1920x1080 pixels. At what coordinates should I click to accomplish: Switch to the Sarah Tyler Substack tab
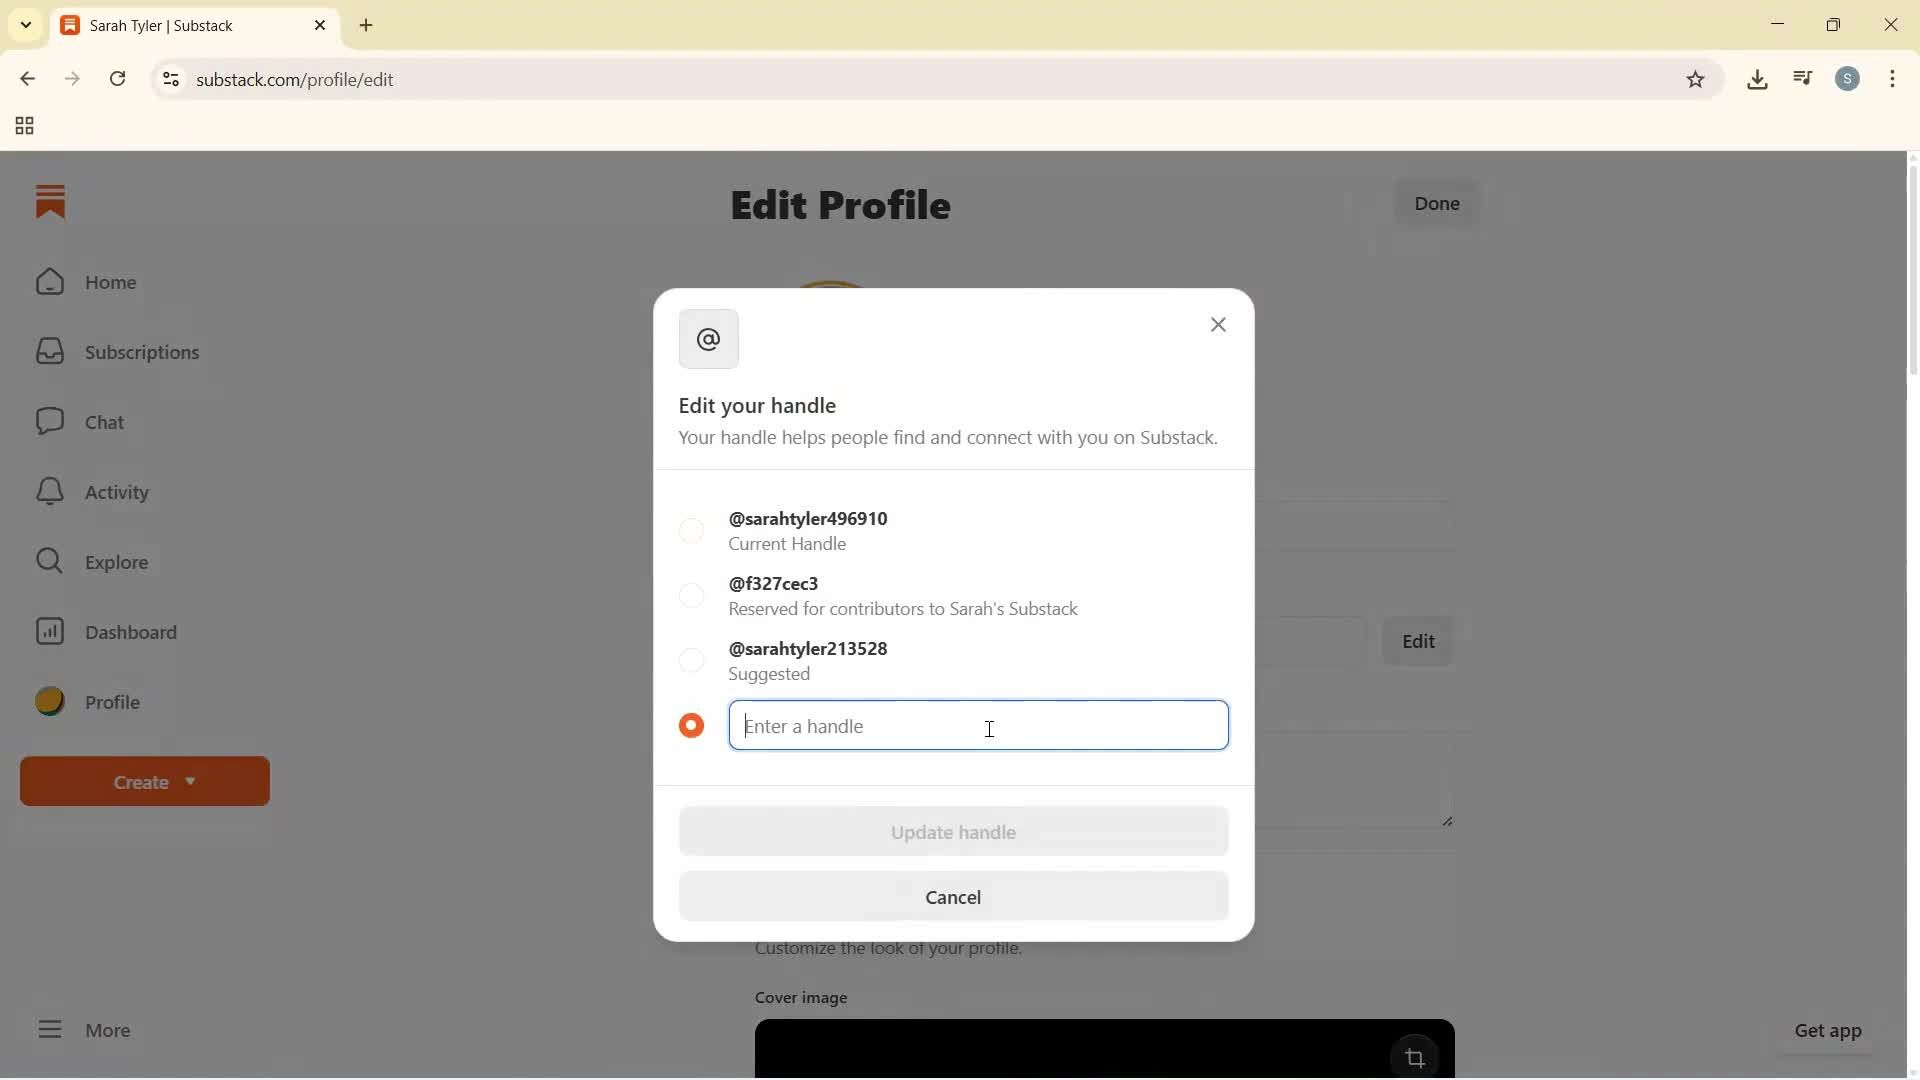tap(180, 25)
